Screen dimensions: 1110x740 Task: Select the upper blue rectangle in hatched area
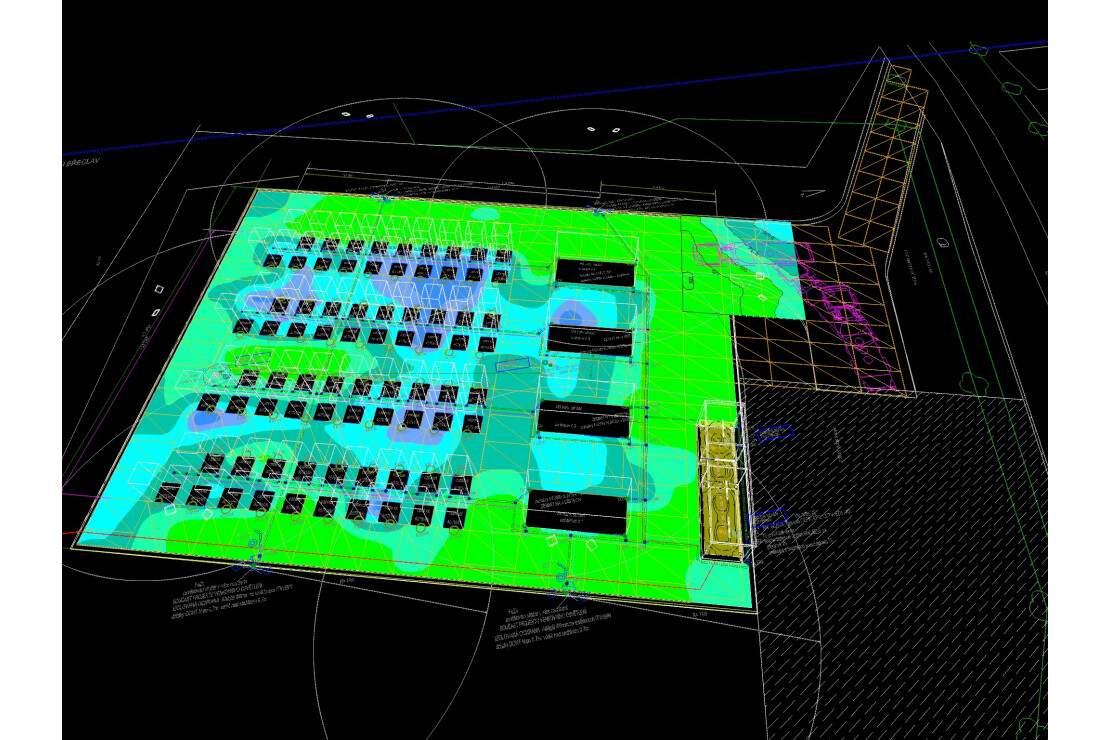(x=774, y=433)
